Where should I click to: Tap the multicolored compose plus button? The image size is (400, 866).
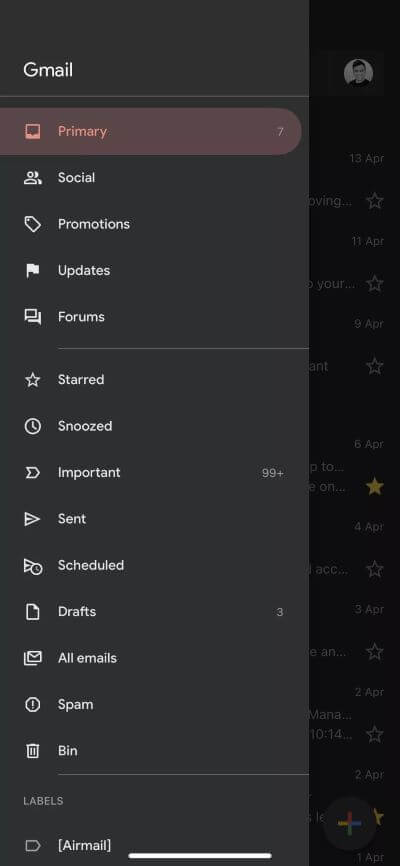coord(350,823)
